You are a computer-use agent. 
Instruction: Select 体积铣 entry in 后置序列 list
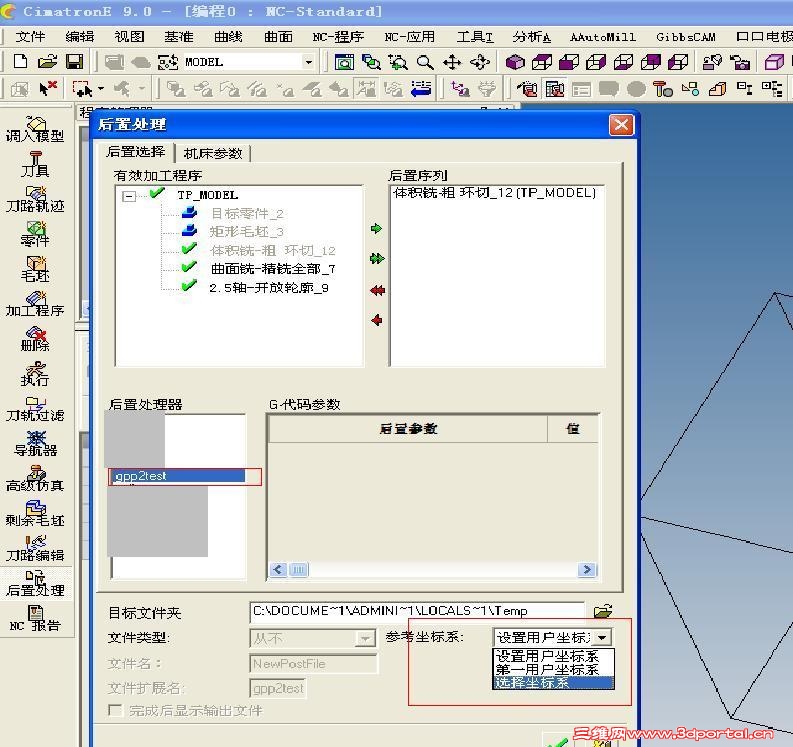tap(495, 193)
